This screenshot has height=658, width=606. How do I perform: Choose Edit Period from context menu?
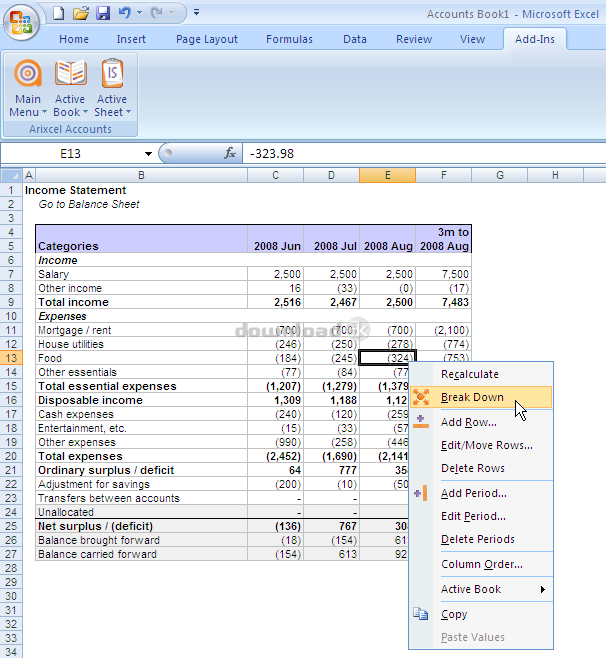point(481,516)
